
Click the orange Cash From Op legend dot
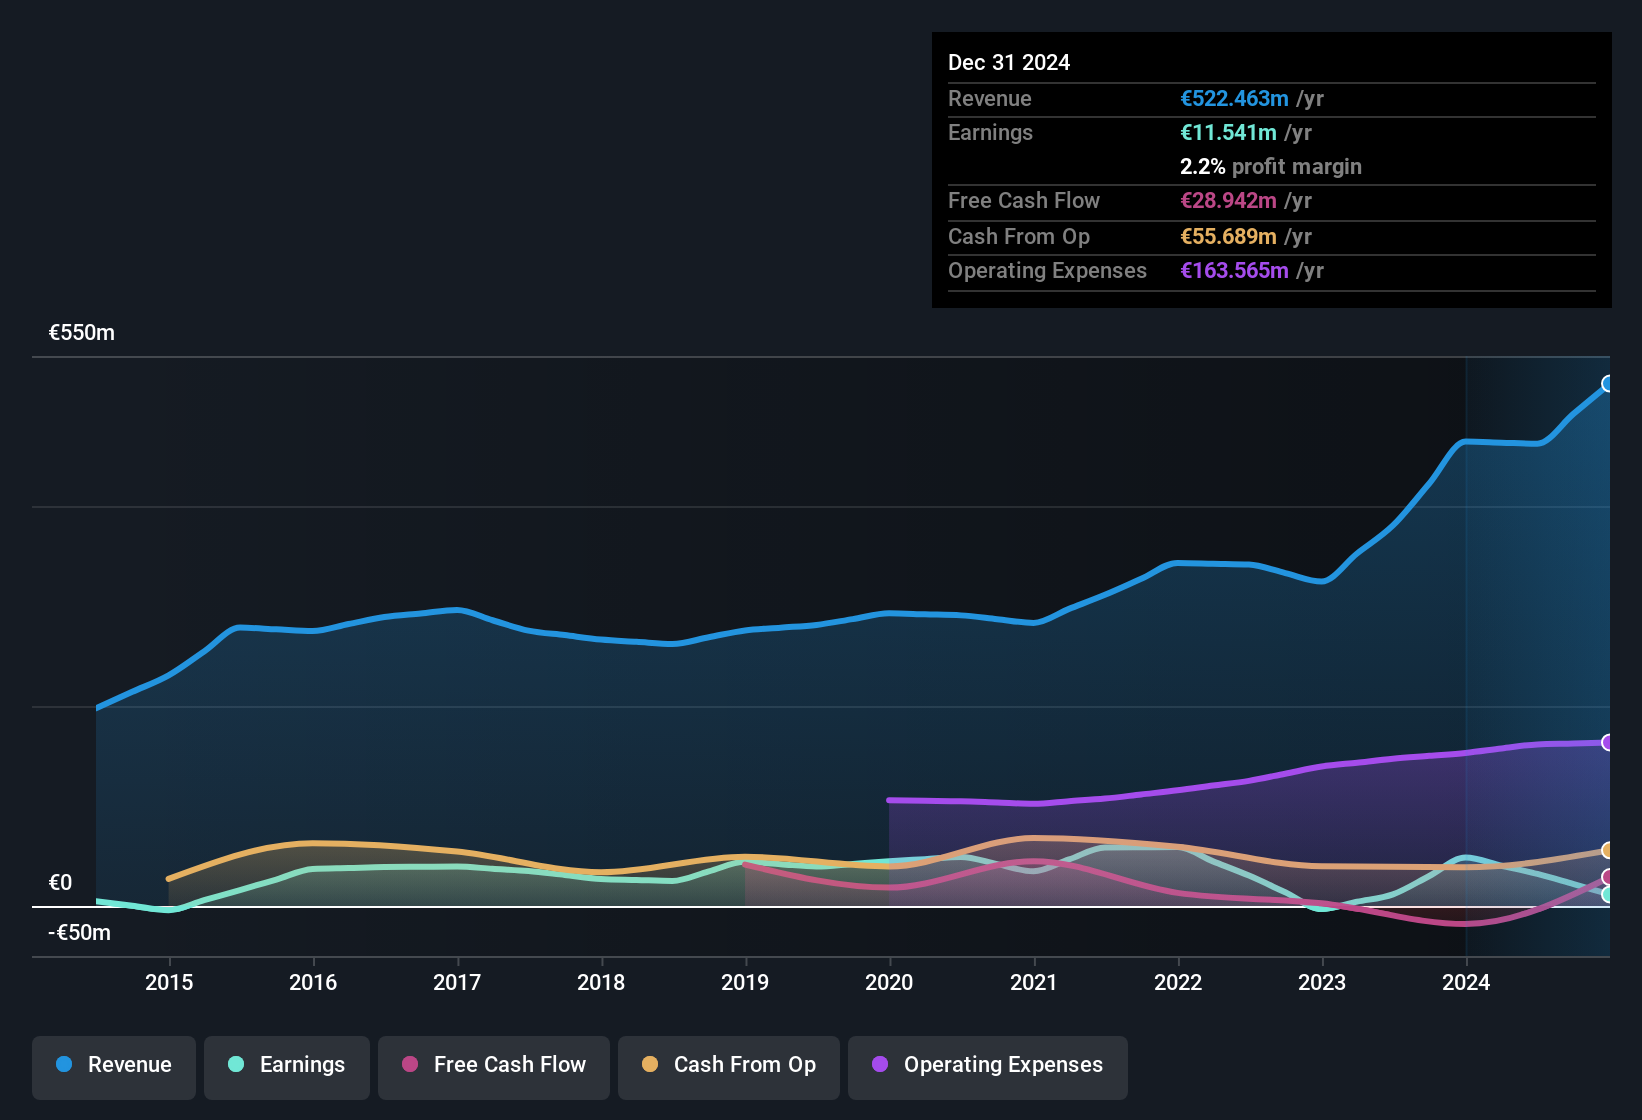(649, 1065)
